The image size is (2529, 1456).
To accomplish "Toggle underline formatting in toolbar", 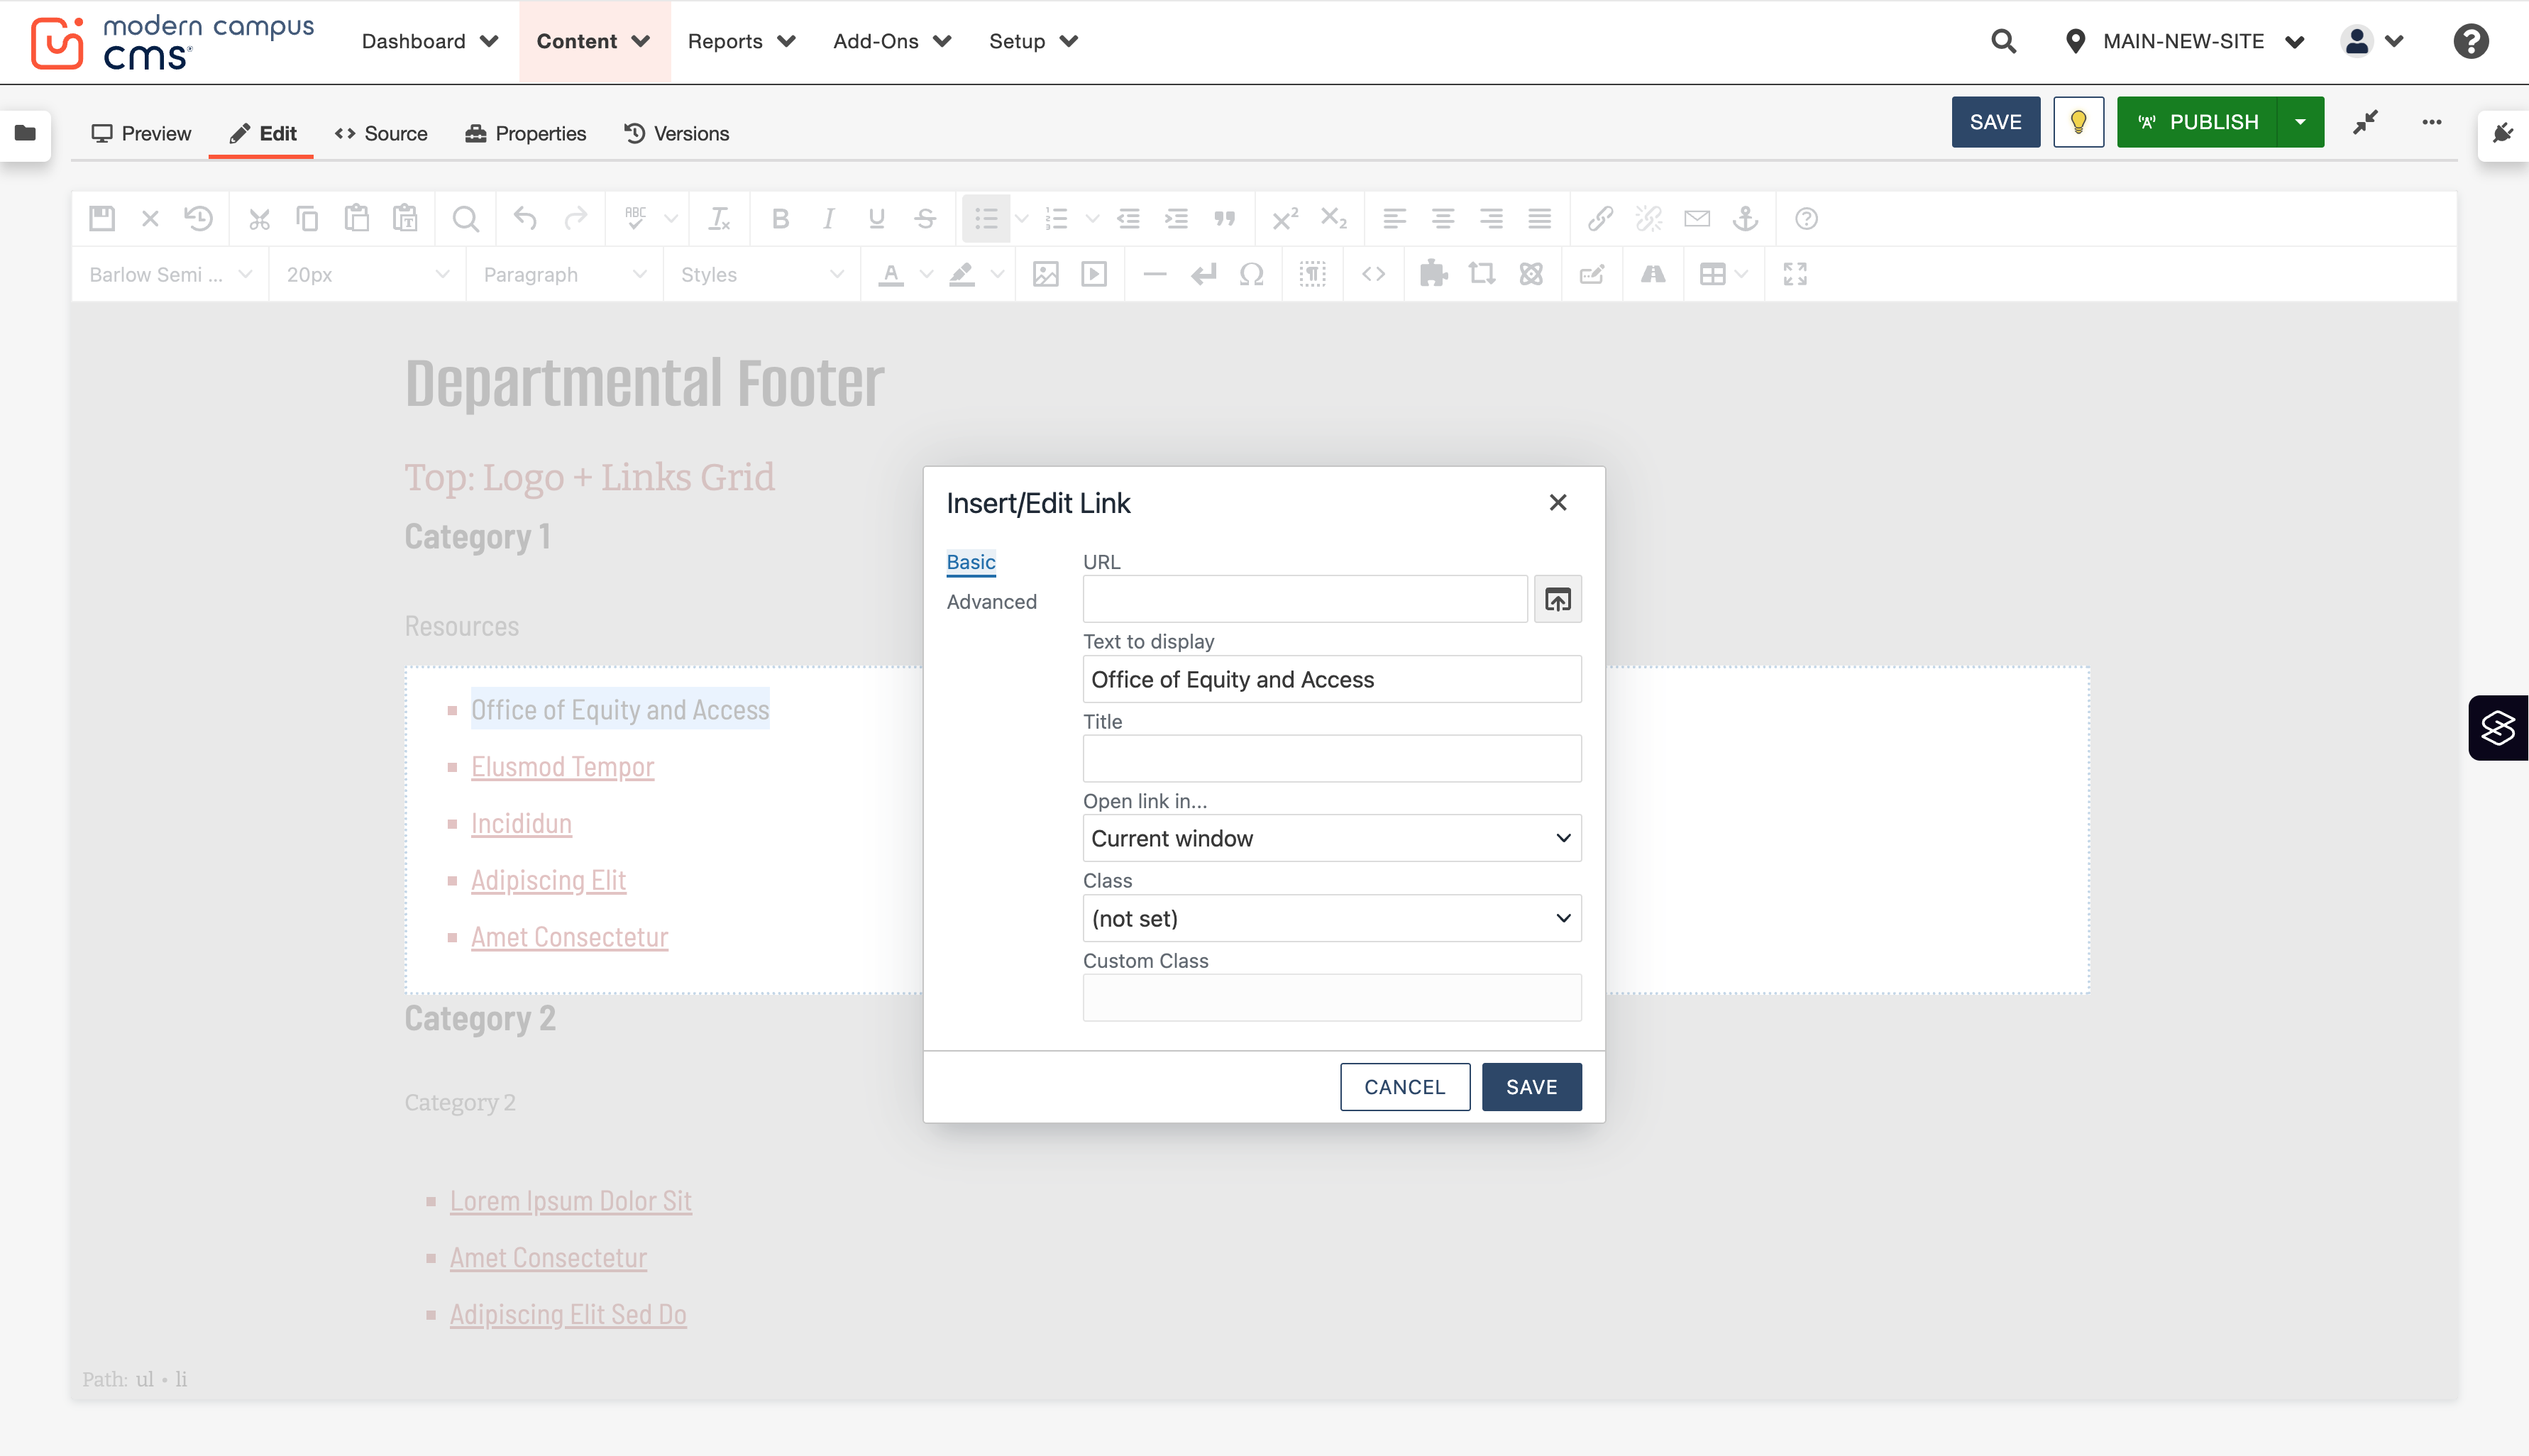I will point(876,218).
